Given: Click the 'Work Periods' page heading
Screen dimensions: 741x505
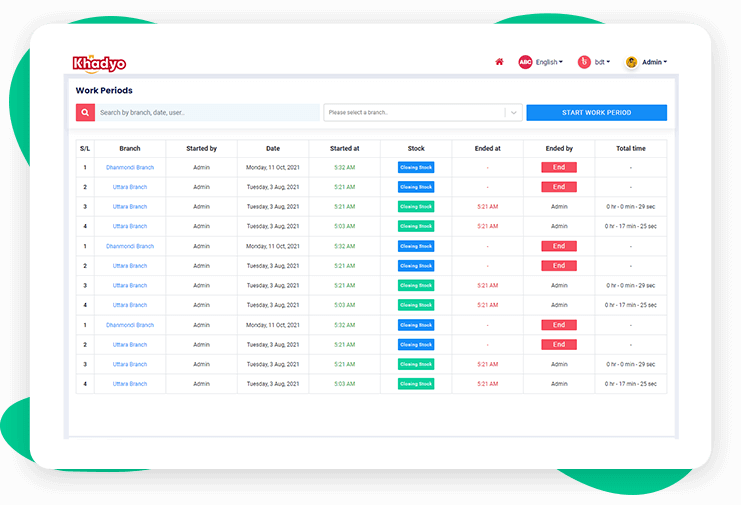Looking at the screenshot, I should tap(104, 90).
